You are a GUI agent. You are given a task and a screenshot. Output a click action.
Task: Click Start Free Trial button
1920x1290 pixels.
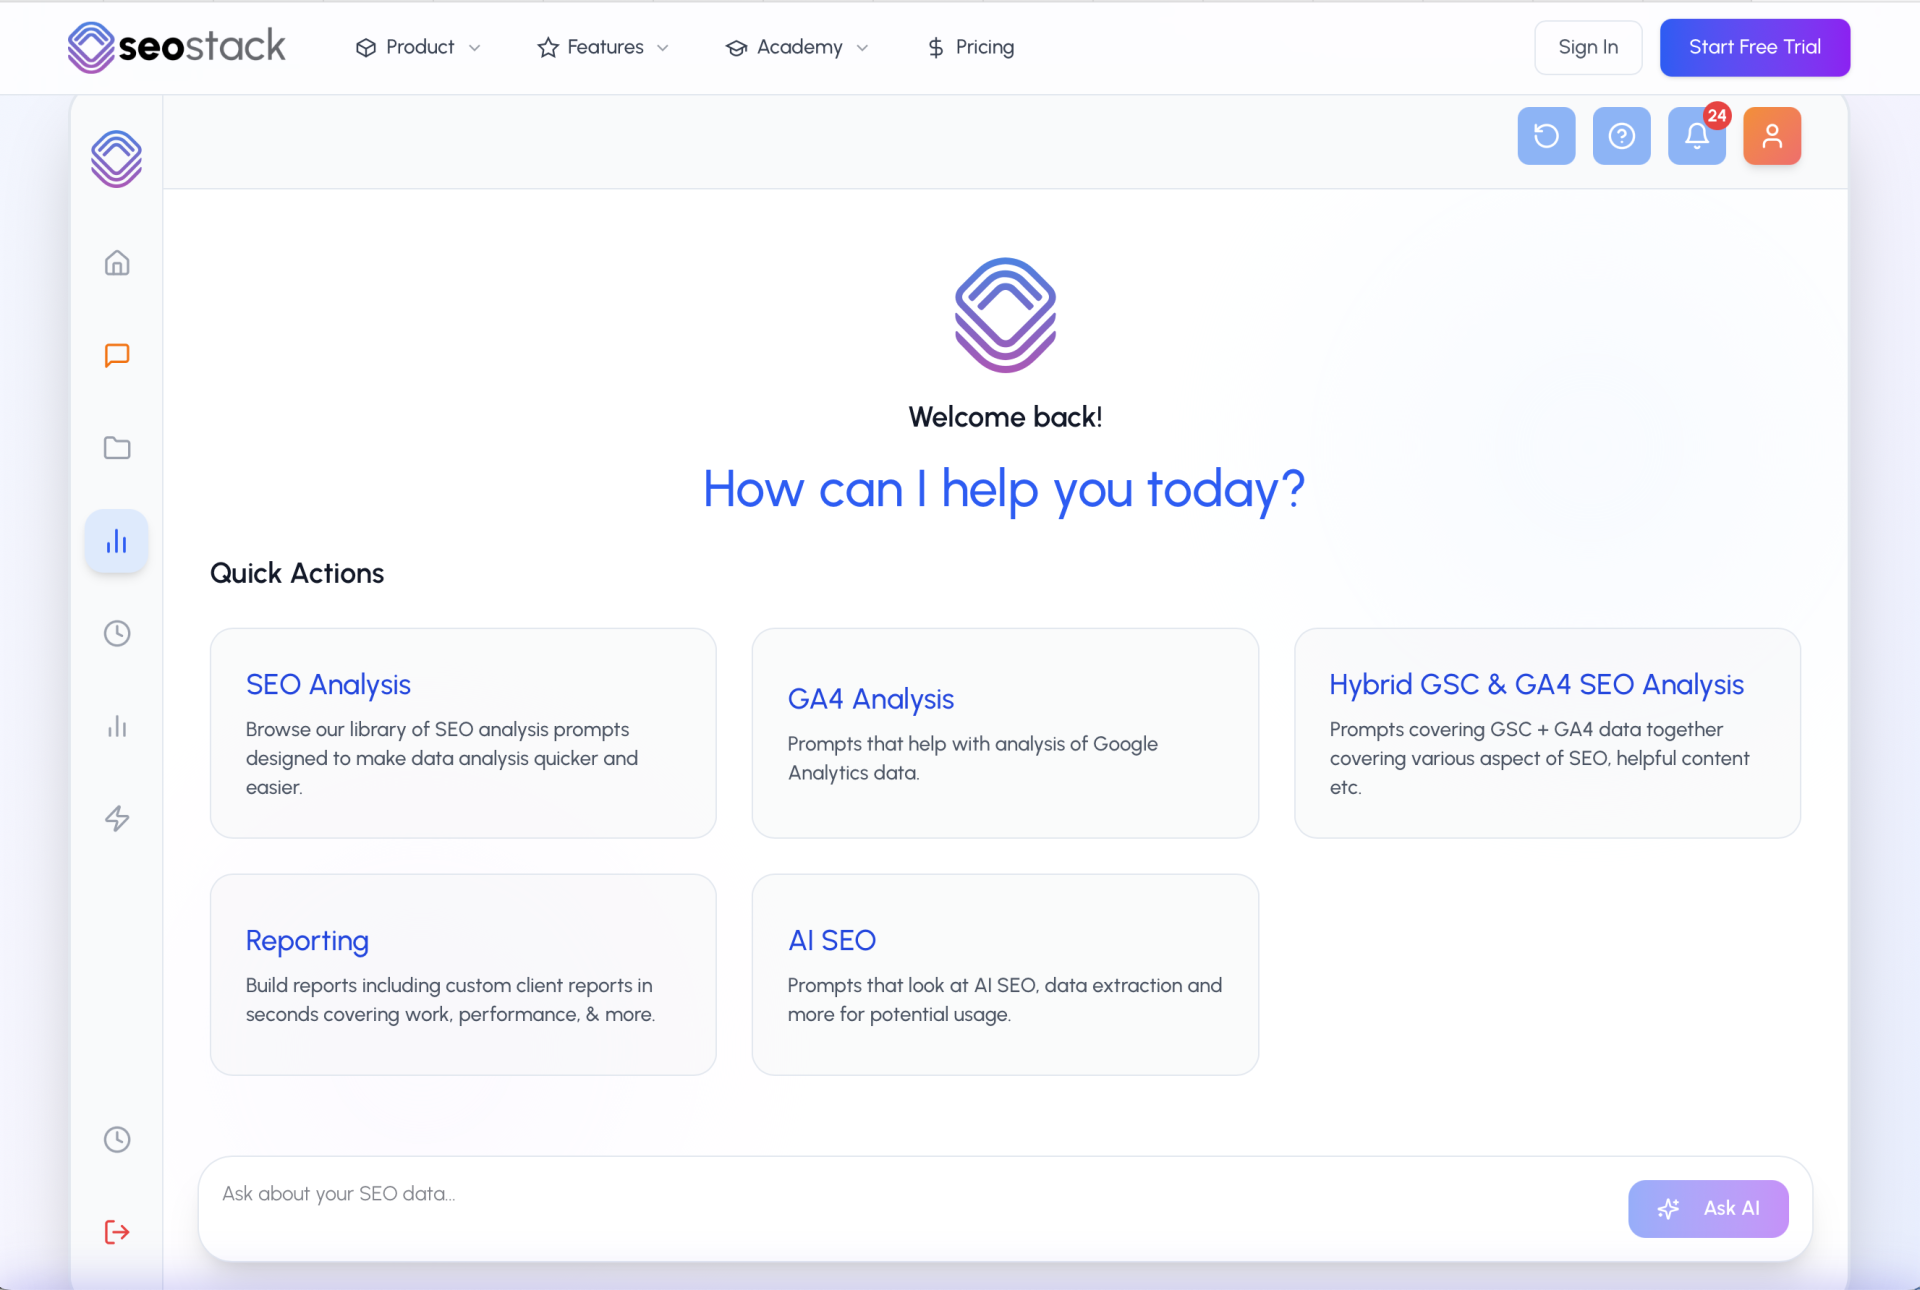[x=1755, y=47]
